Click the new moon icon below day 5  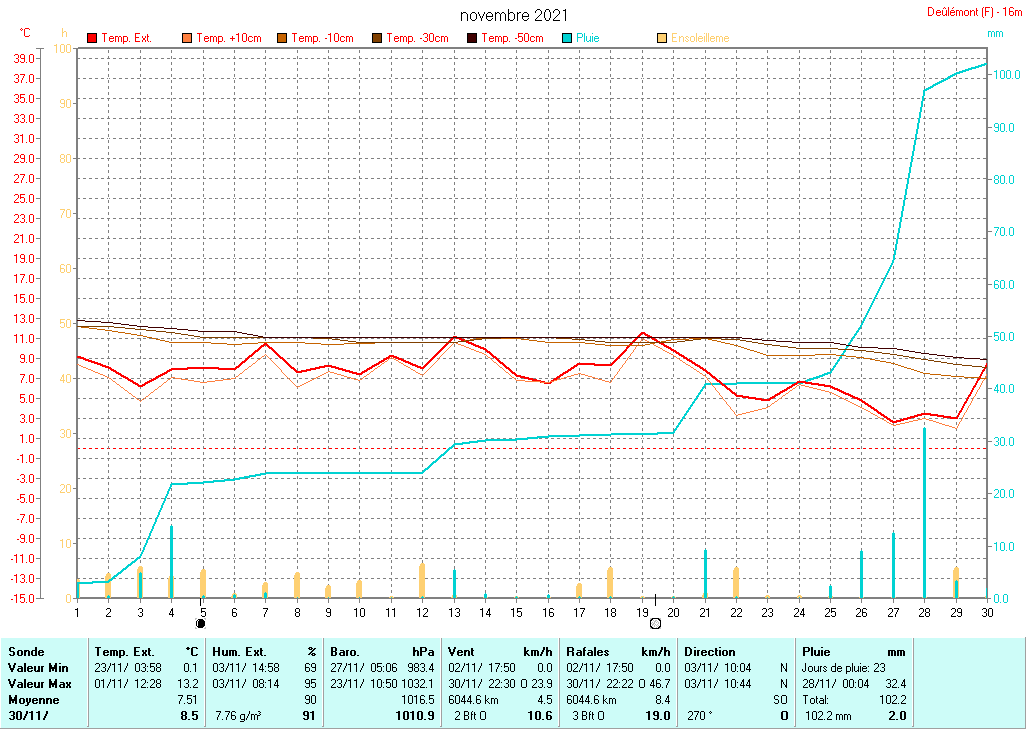click(x=201, y=623)
